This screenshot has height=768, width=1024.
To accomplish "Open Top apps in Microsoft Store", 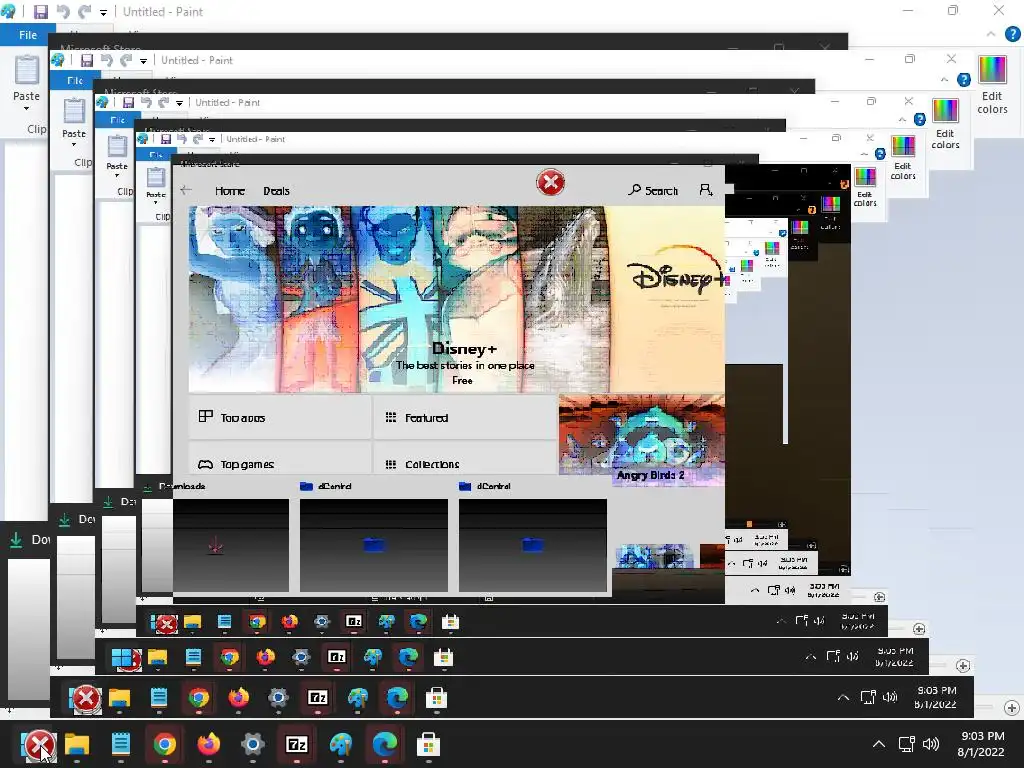I will [280, 417].
